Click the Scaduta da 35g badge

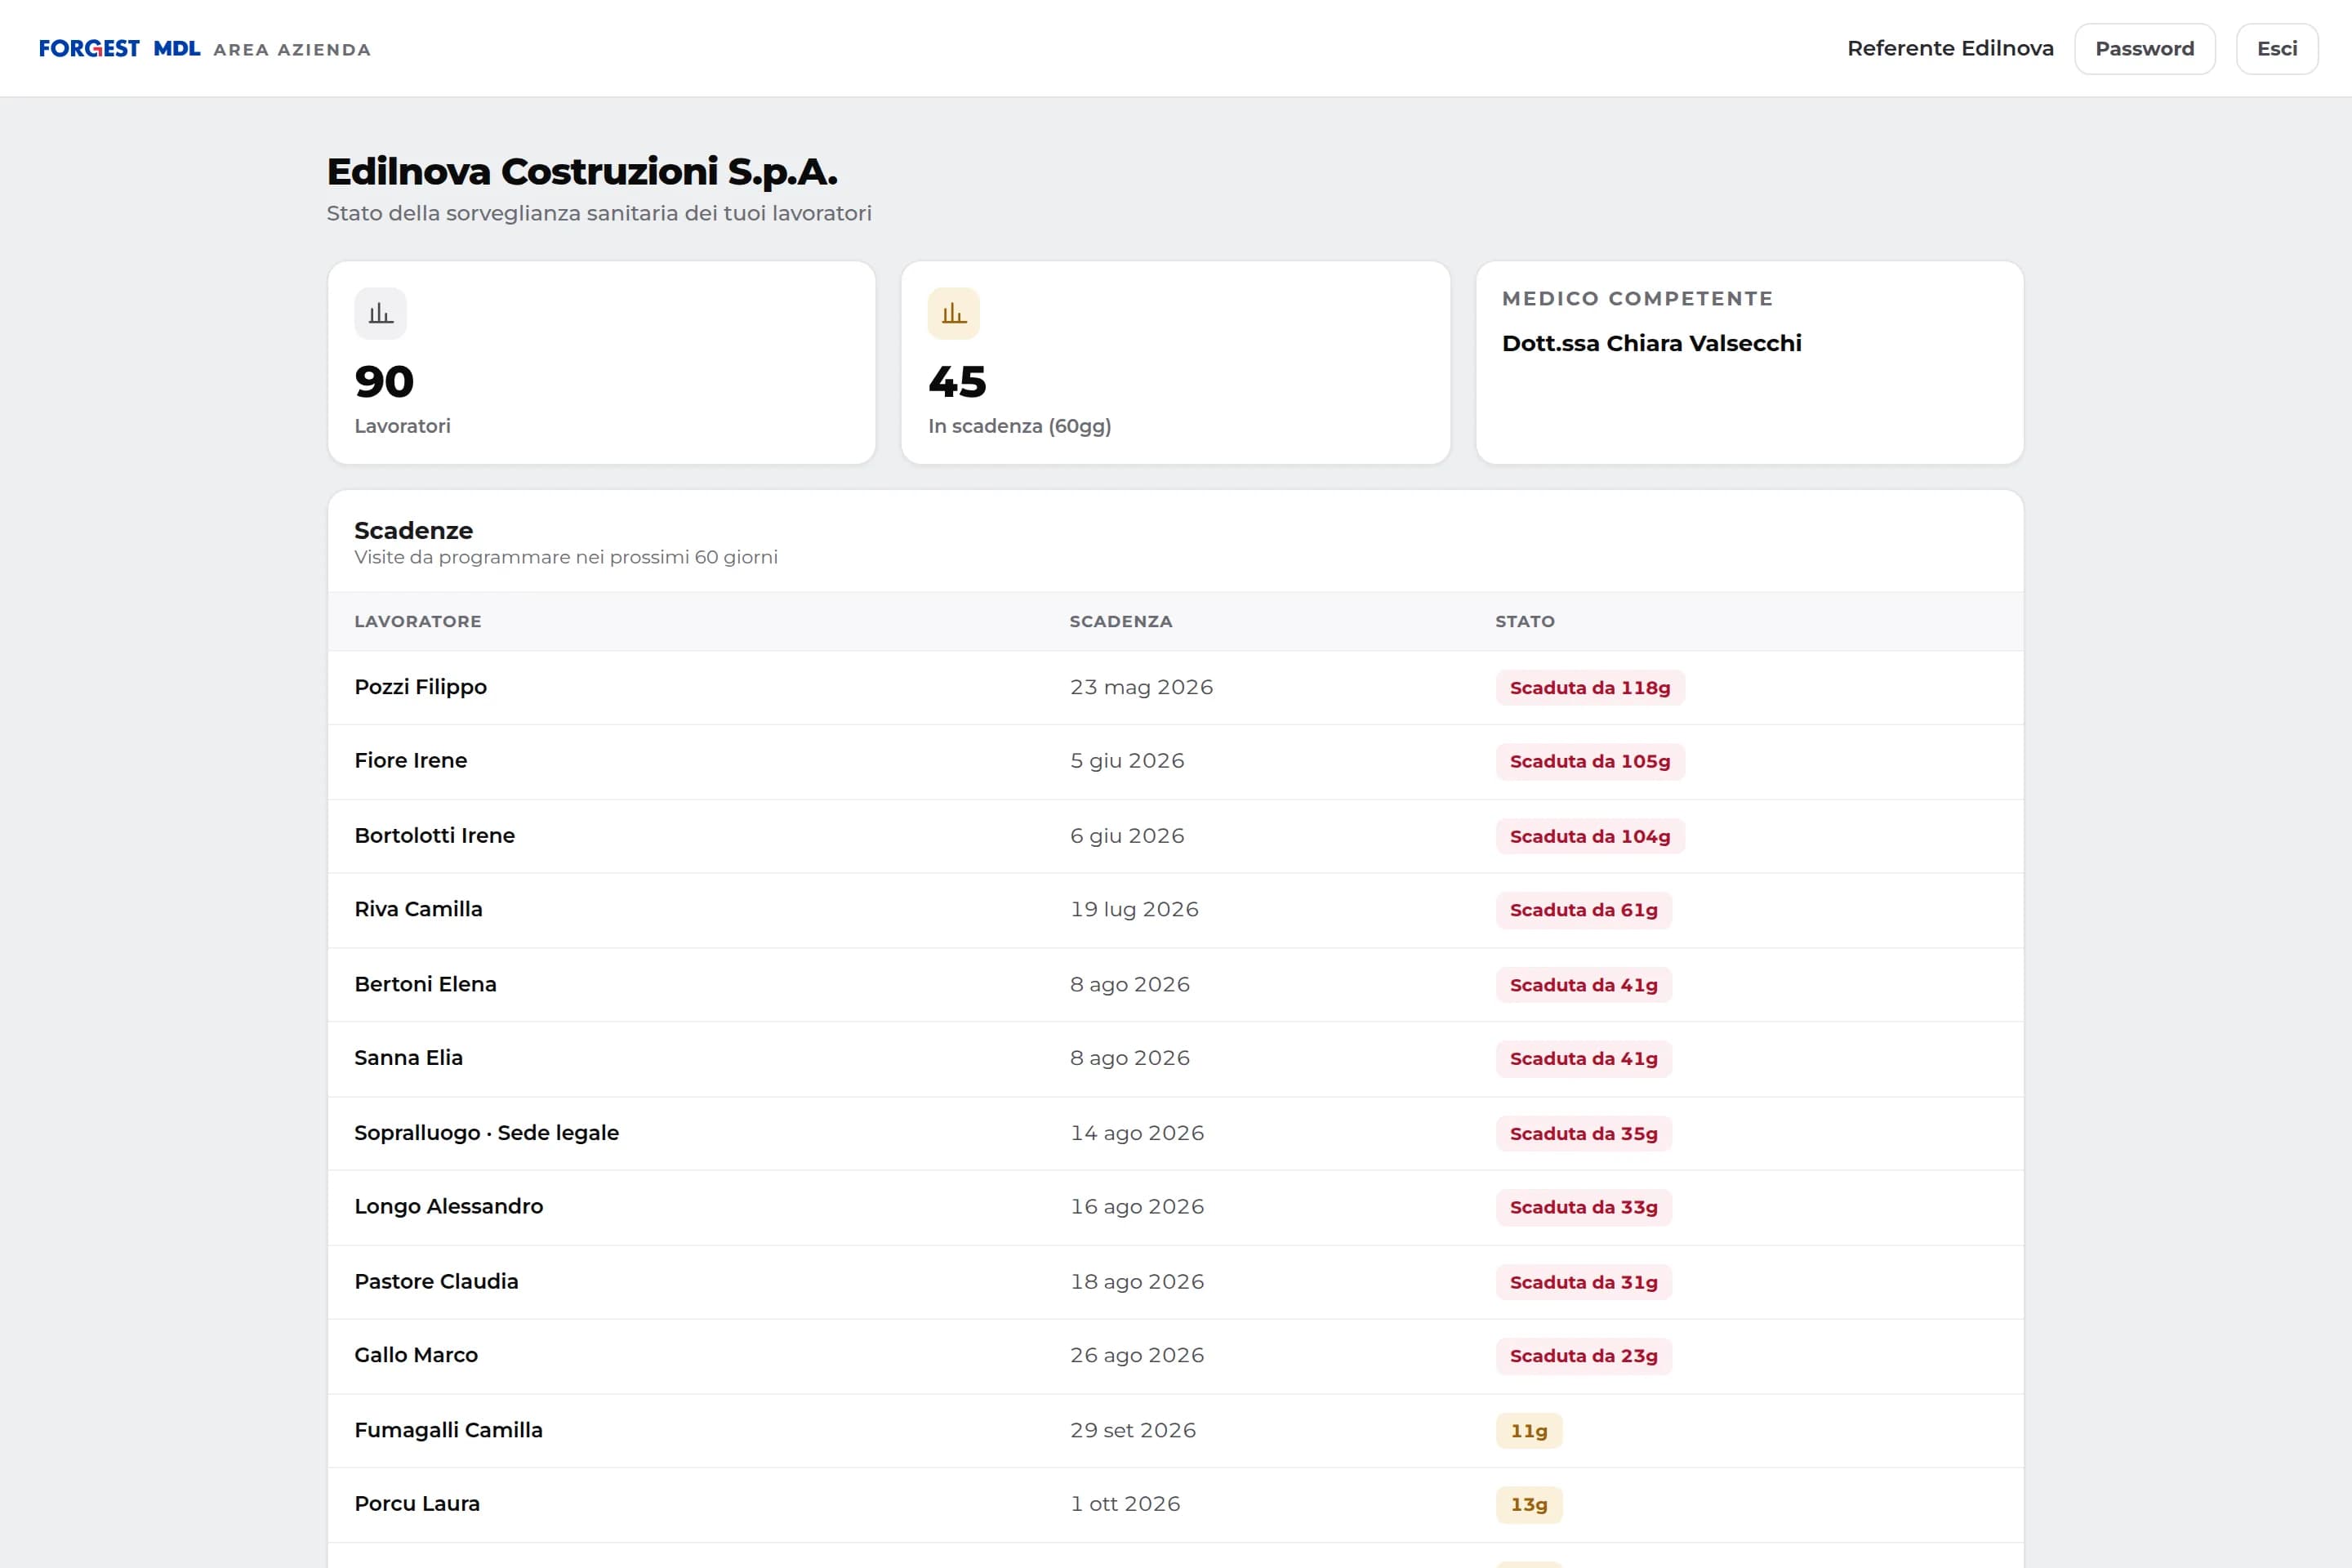click(1584, 1134)
